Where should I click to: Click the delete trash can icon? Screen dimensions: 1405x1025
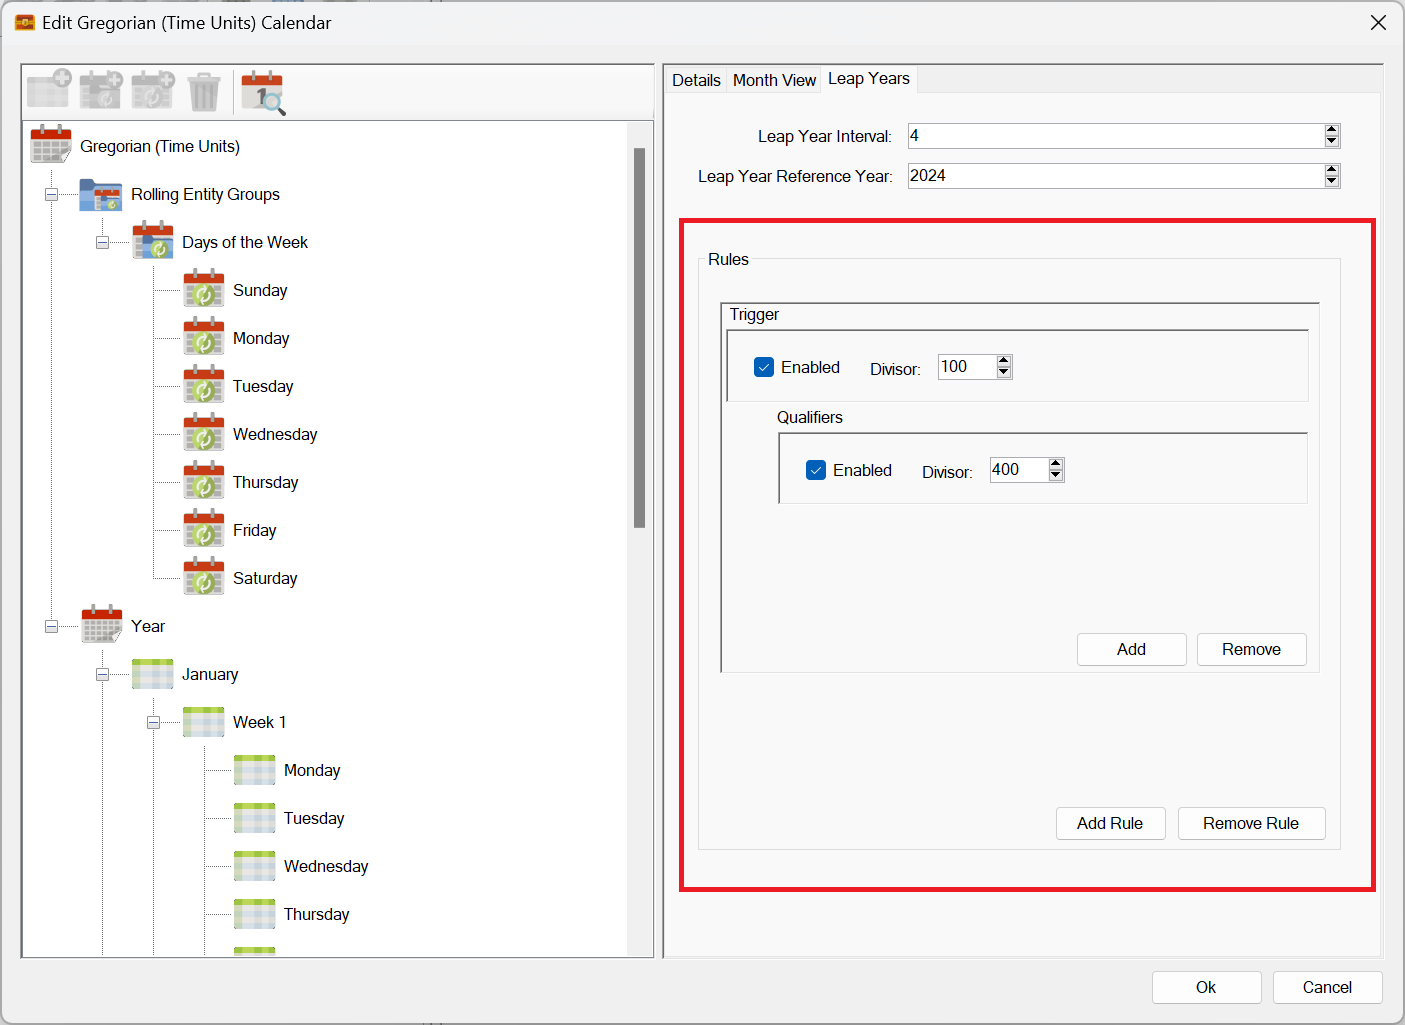[204, 92]
